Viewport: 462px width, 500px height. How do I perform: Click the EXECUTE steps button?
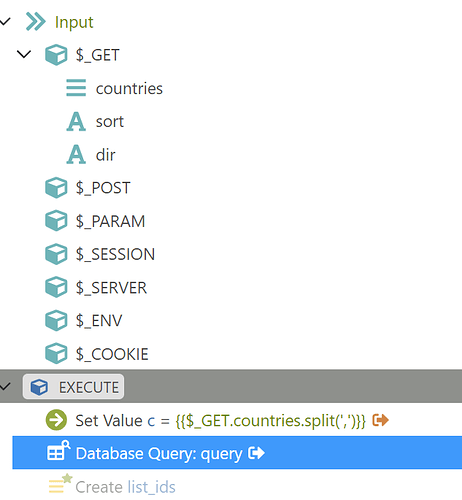tap(73, 387)
